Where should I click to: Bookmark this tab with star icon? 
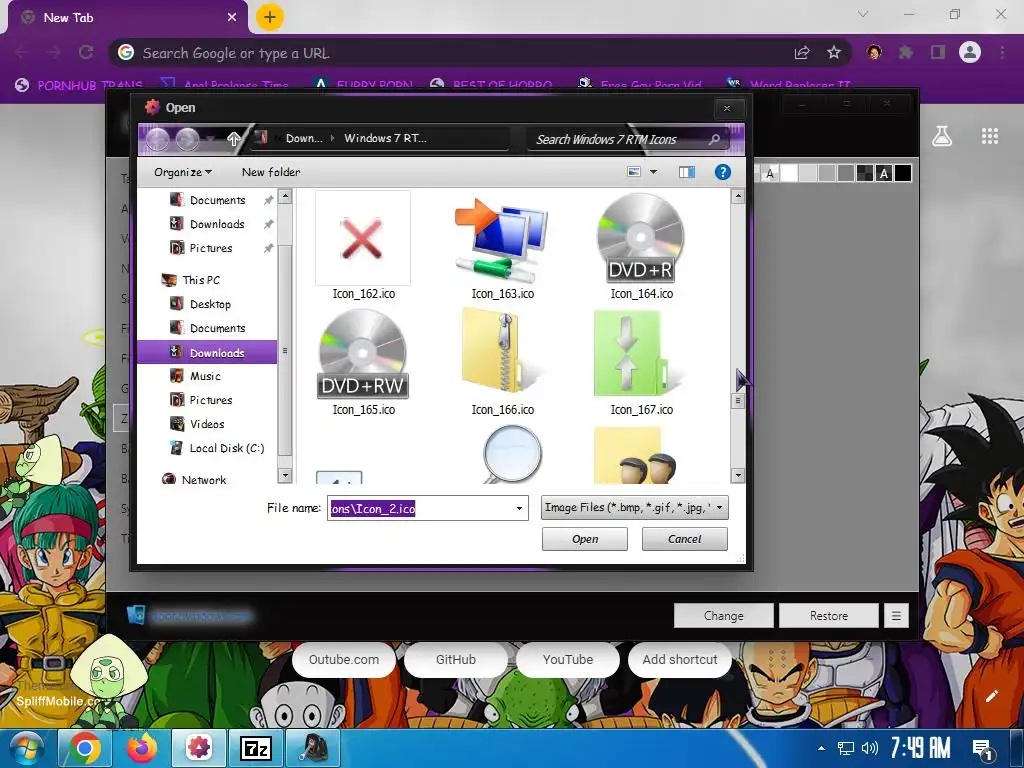(834, 52)
